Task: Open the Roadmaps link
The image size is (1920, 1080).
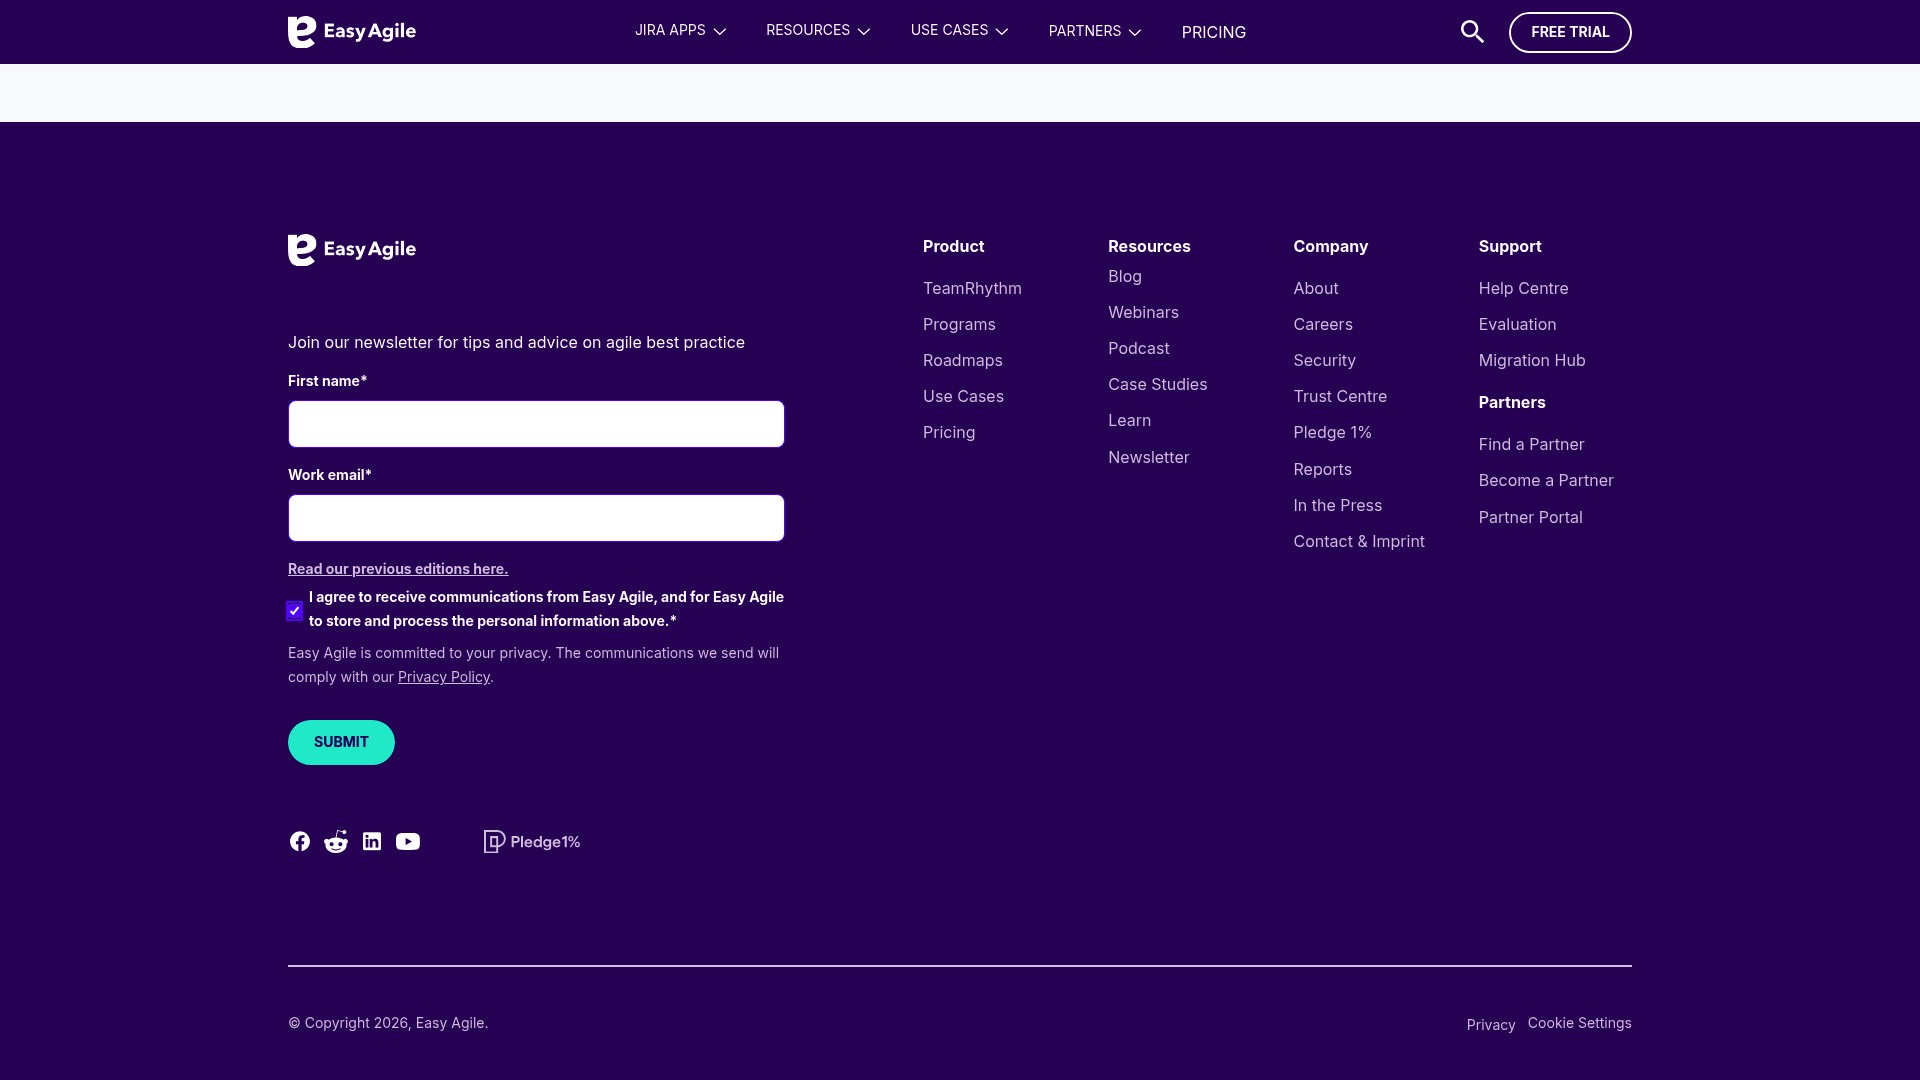Action: 963,360
